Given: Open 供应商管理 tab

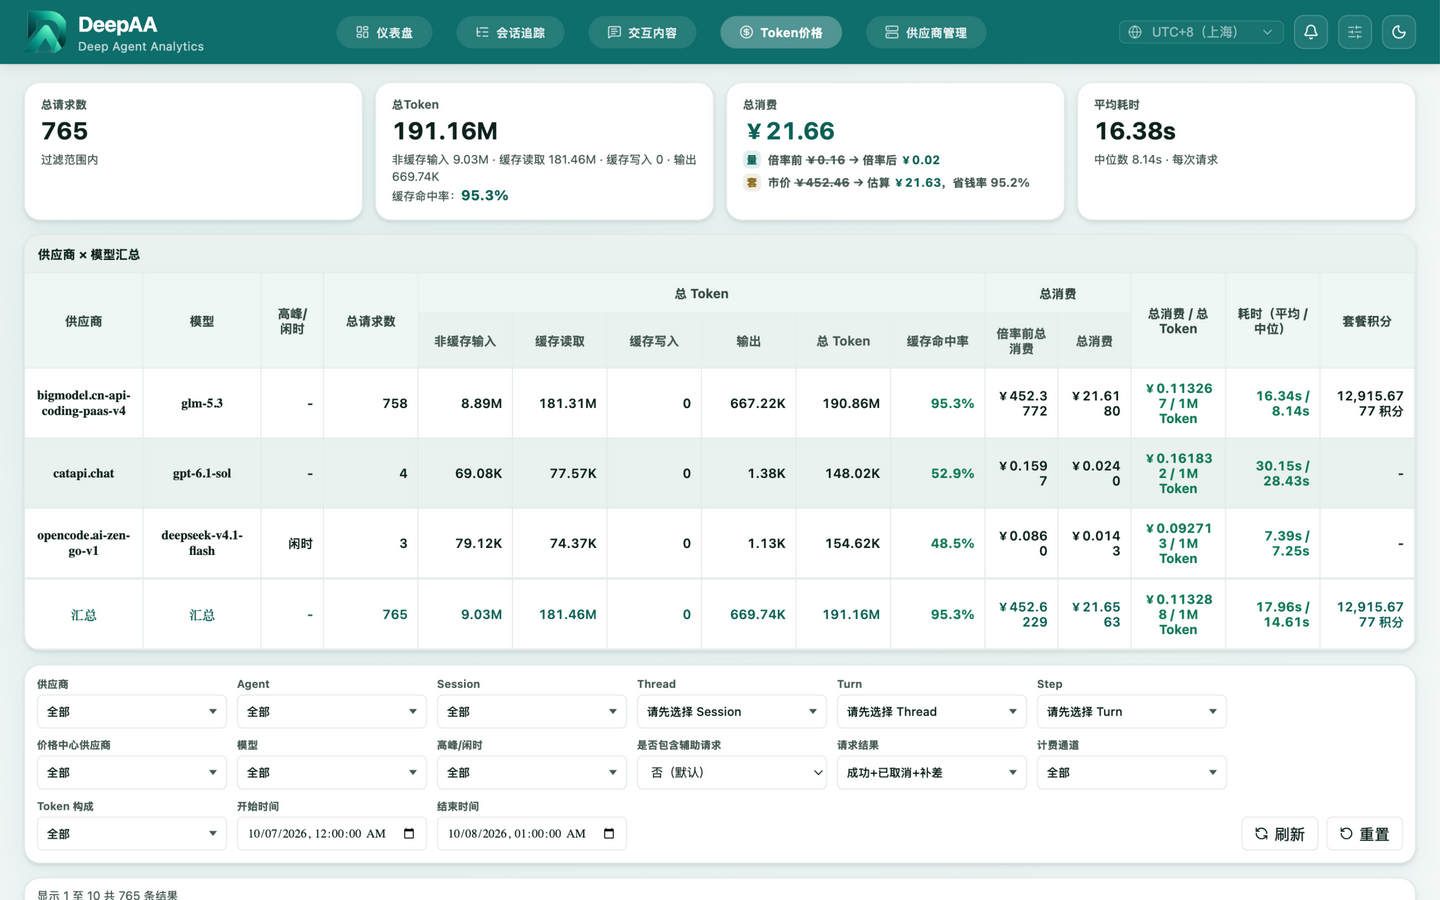Looking at the screenshot, I should point(926,32).
